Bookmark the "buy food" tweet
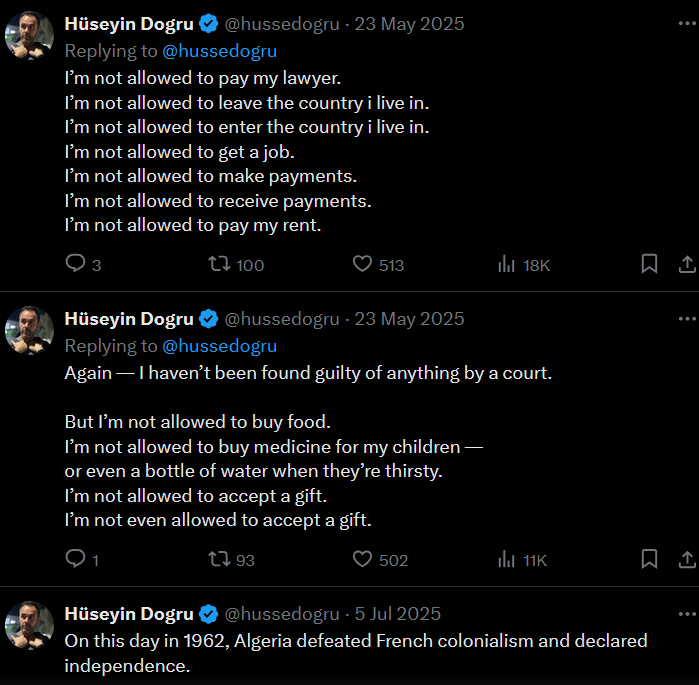The width and height of the screenshot is (699, 685). click(x=649, y=559)
